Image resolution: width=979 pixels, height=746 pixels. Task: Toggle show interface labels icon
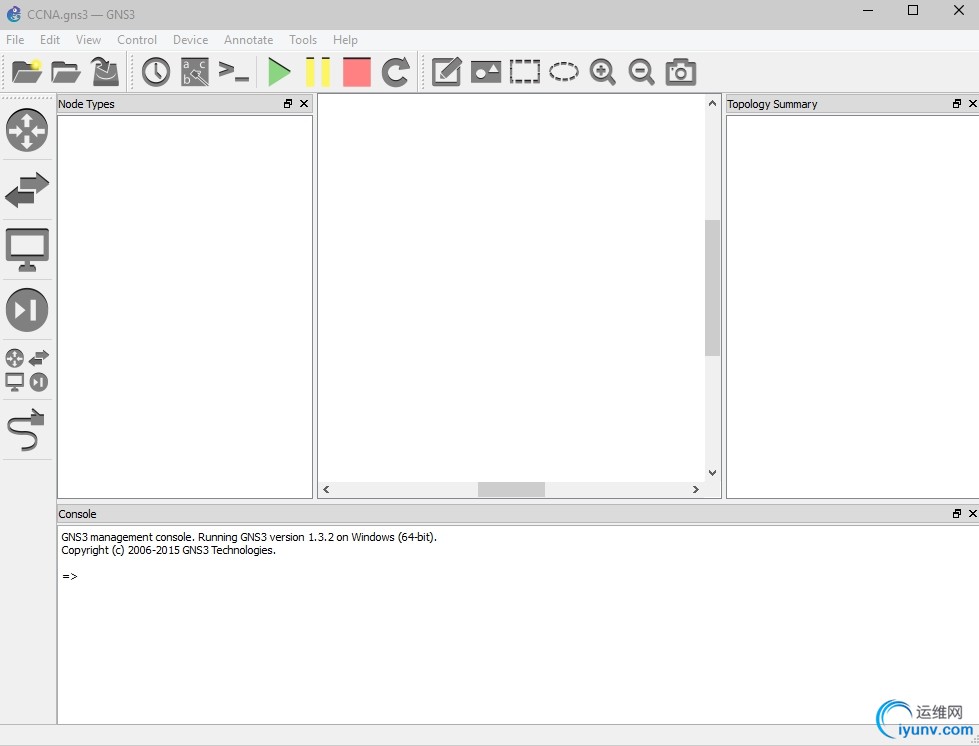[195, 72]
